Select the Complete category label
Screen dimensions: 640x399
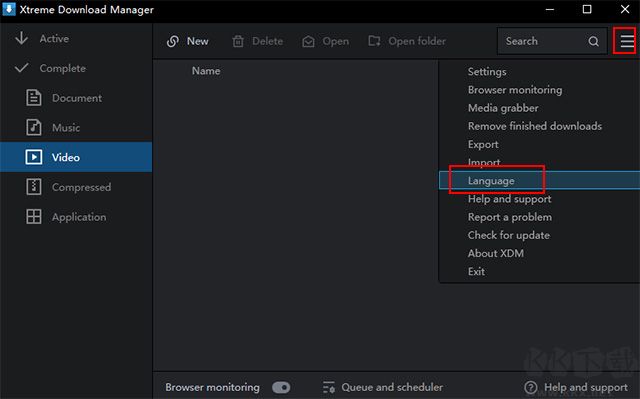tap(62, 68)
